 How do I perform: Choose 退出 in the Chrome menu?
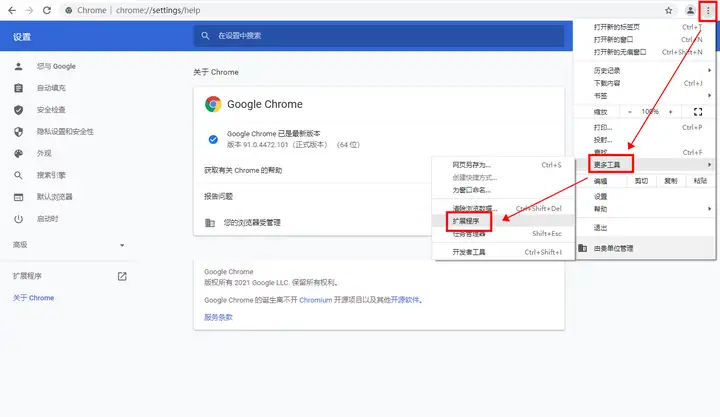(x=645, y=227)
